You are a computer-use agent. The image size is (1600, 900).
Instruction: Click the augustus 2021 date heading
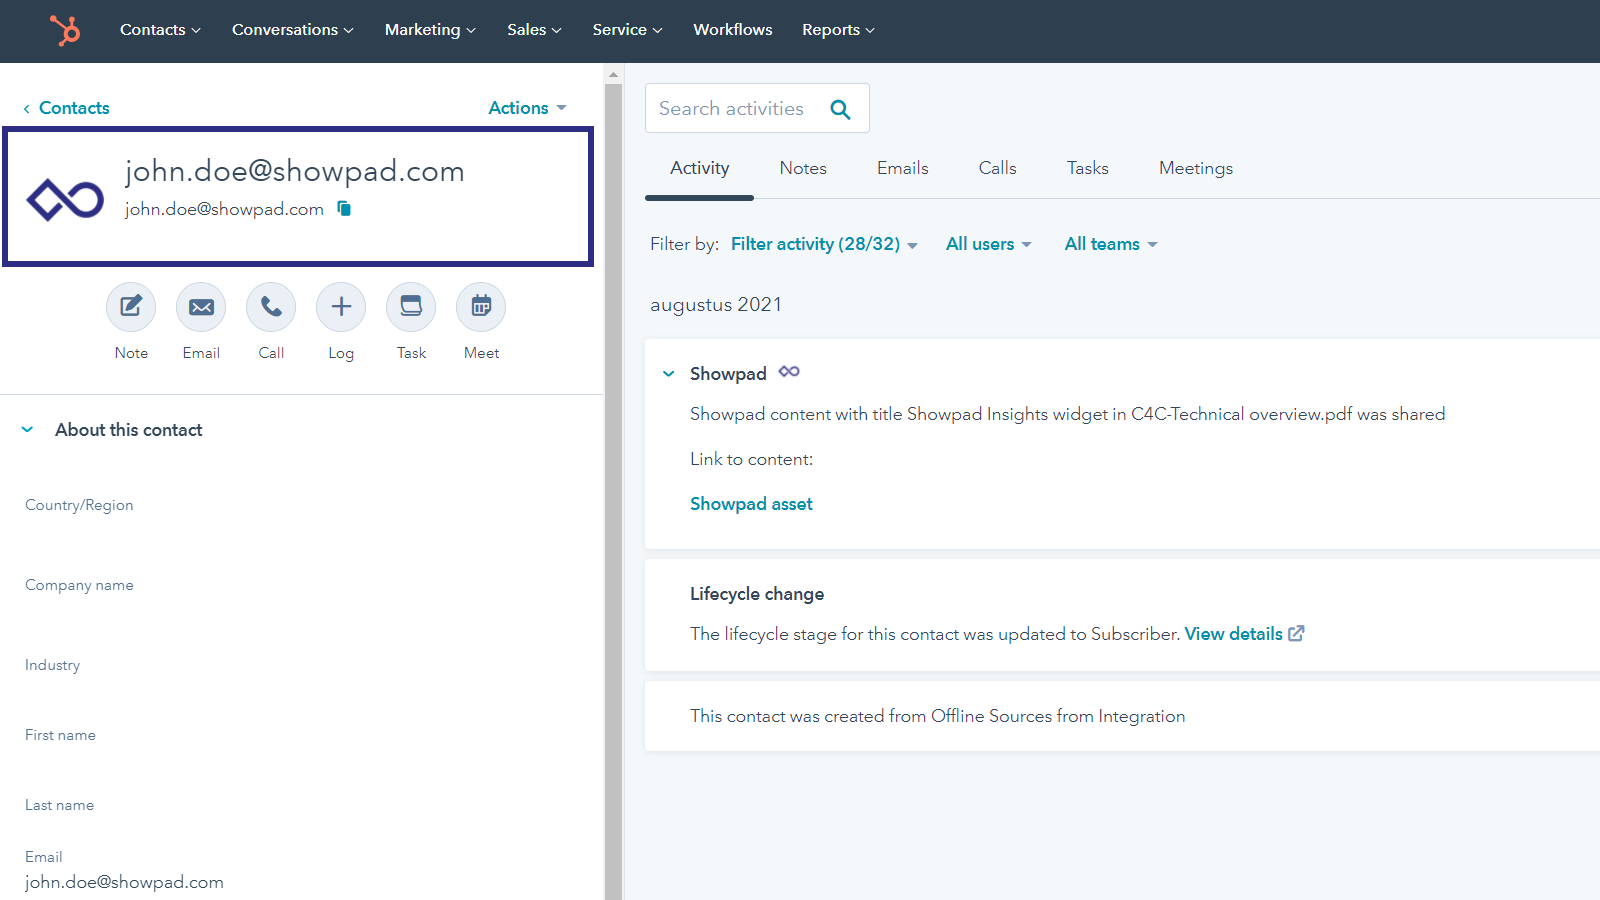(x=716, y=305)
